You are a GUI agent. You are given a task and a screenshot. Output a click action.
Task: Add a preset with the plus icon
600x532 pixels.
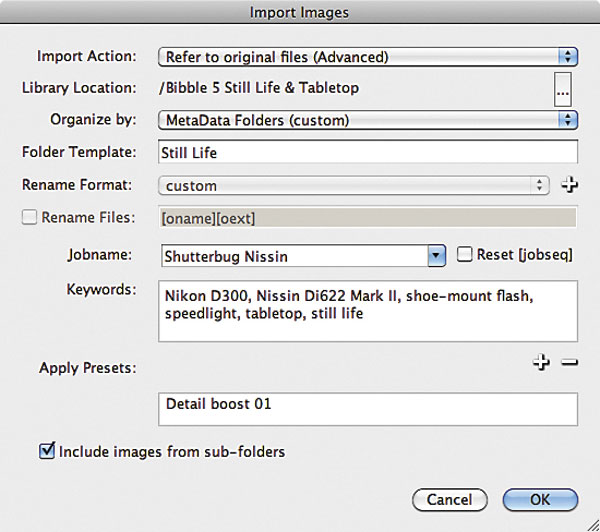coord(541,362)
